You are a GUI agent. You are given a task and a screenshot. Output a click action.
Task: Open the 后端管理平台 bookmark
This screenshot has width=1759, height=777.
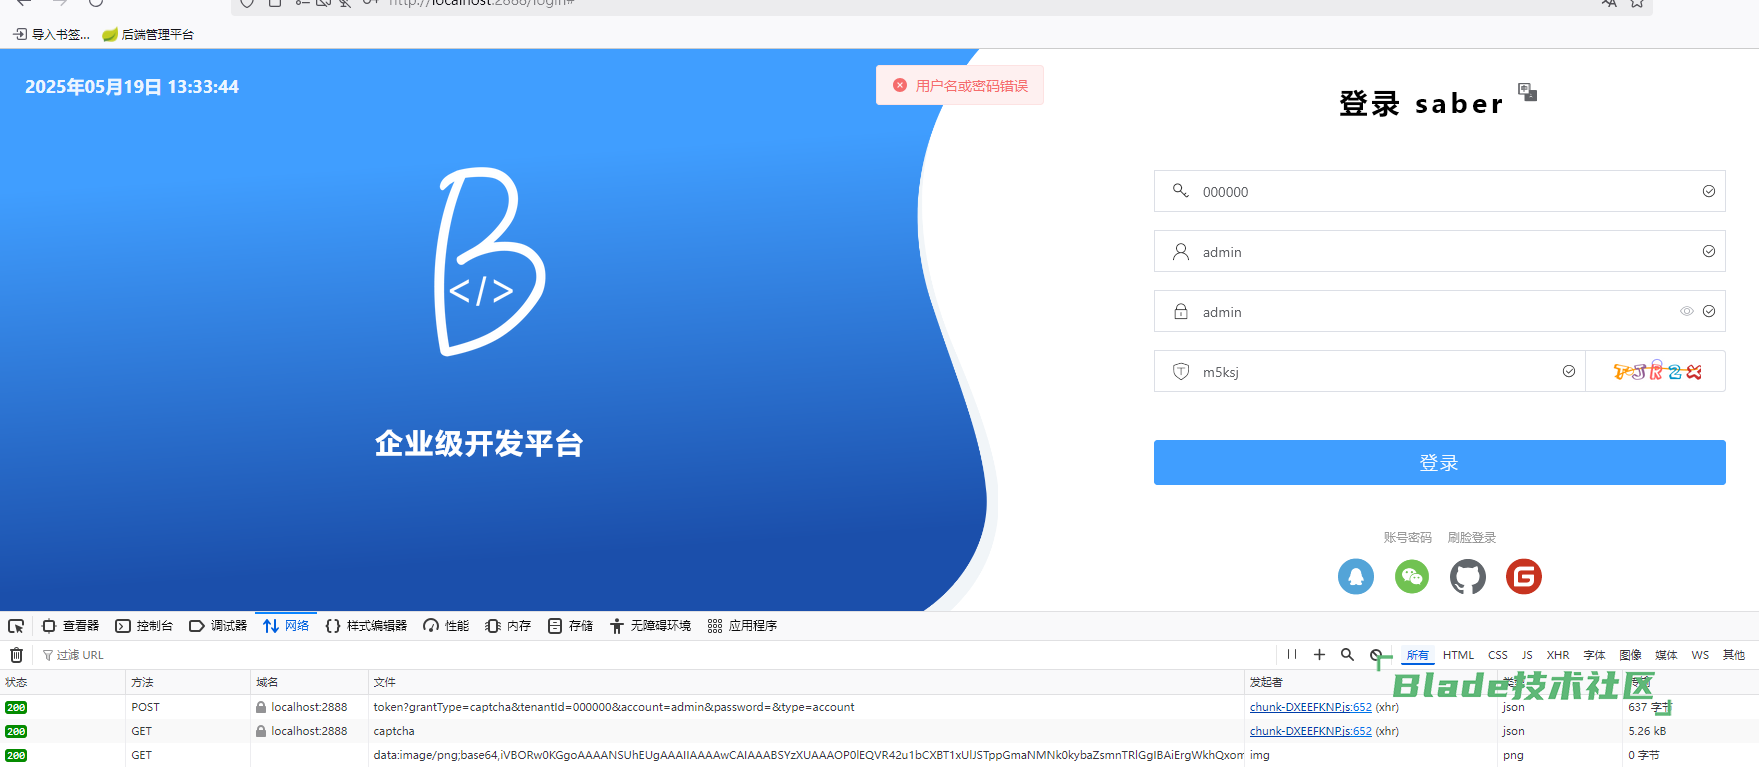click(x=148, y=34)
